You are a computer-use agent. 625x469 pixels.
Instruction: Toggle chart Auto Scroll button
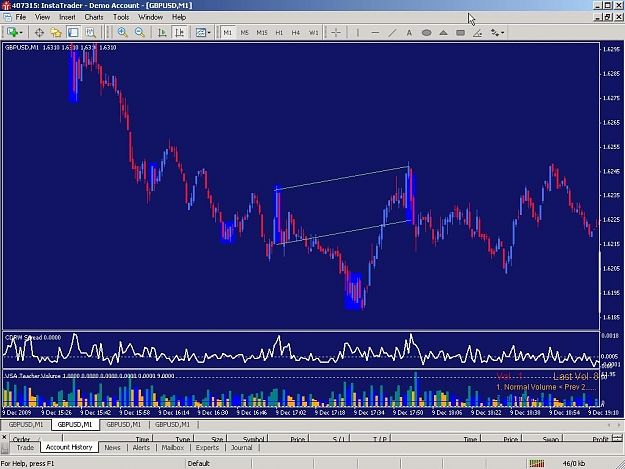tap(162, 33)
